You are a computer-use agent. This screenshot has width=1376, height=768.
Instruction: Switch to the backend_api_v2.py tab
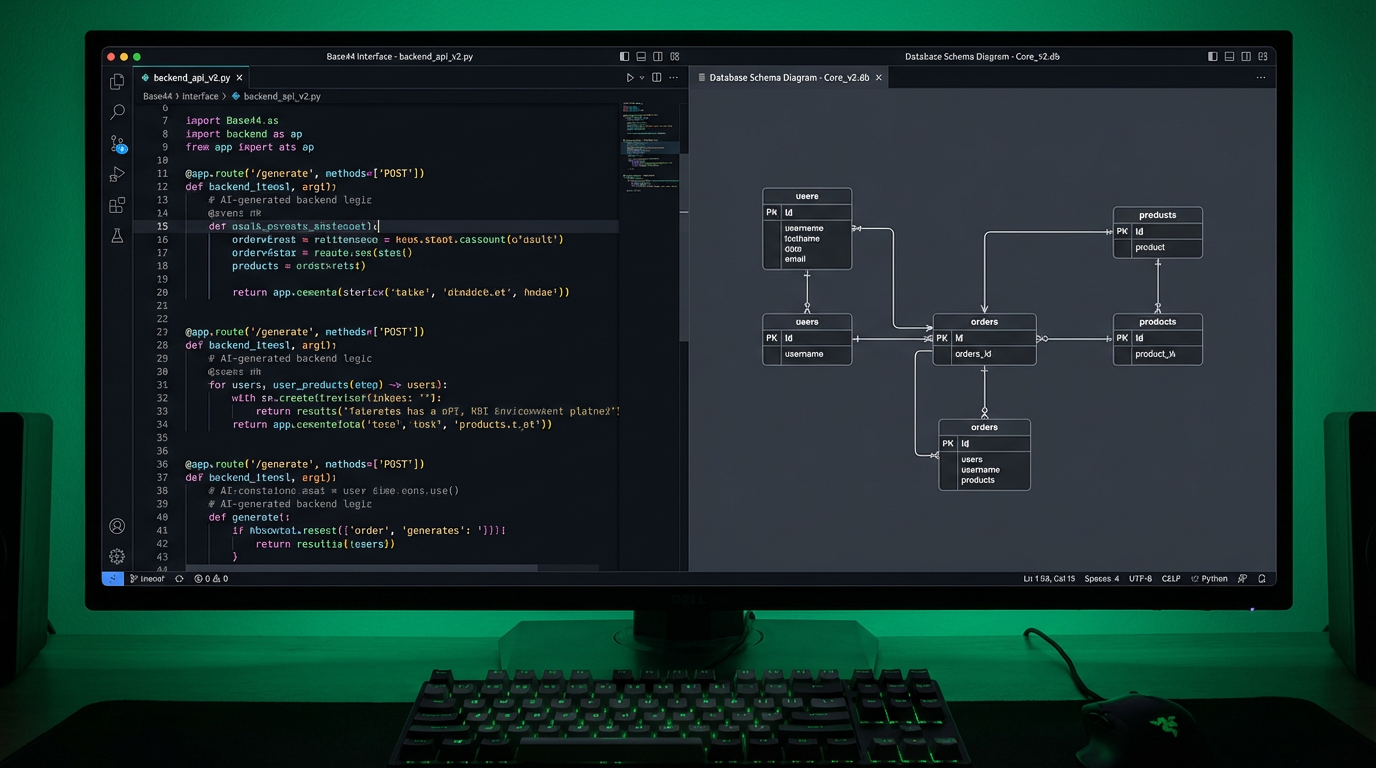click(x=190, y=77)
